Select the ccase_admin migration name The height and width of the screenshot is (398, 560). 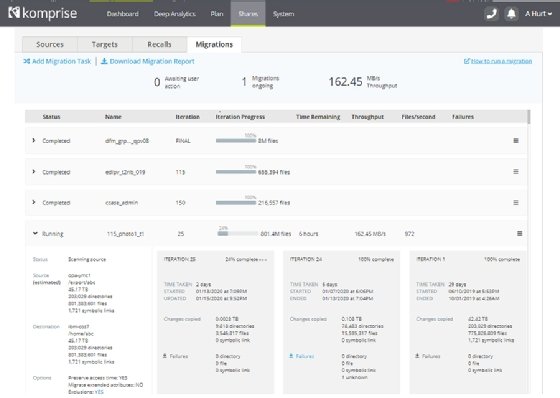point(121,203)
